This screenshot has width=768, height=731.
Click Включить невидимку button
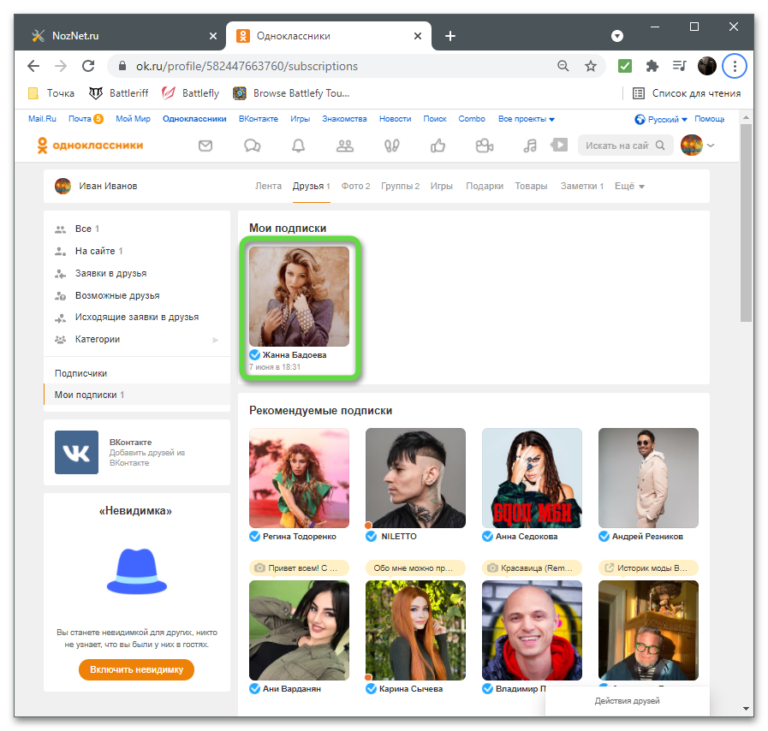[137, 670]
